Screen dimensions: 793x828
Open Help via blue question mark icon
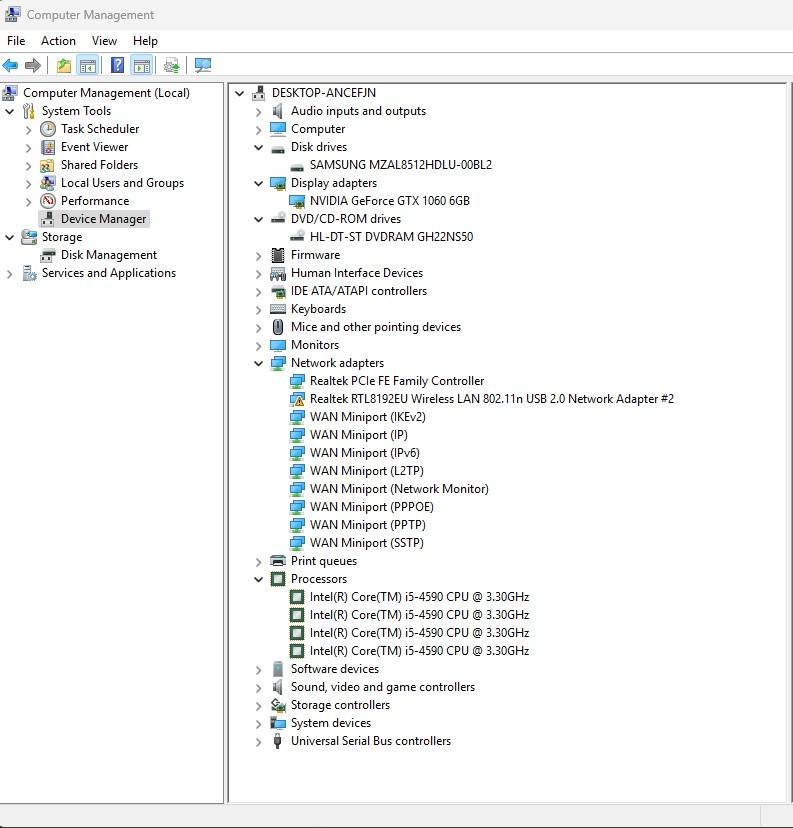117,66
